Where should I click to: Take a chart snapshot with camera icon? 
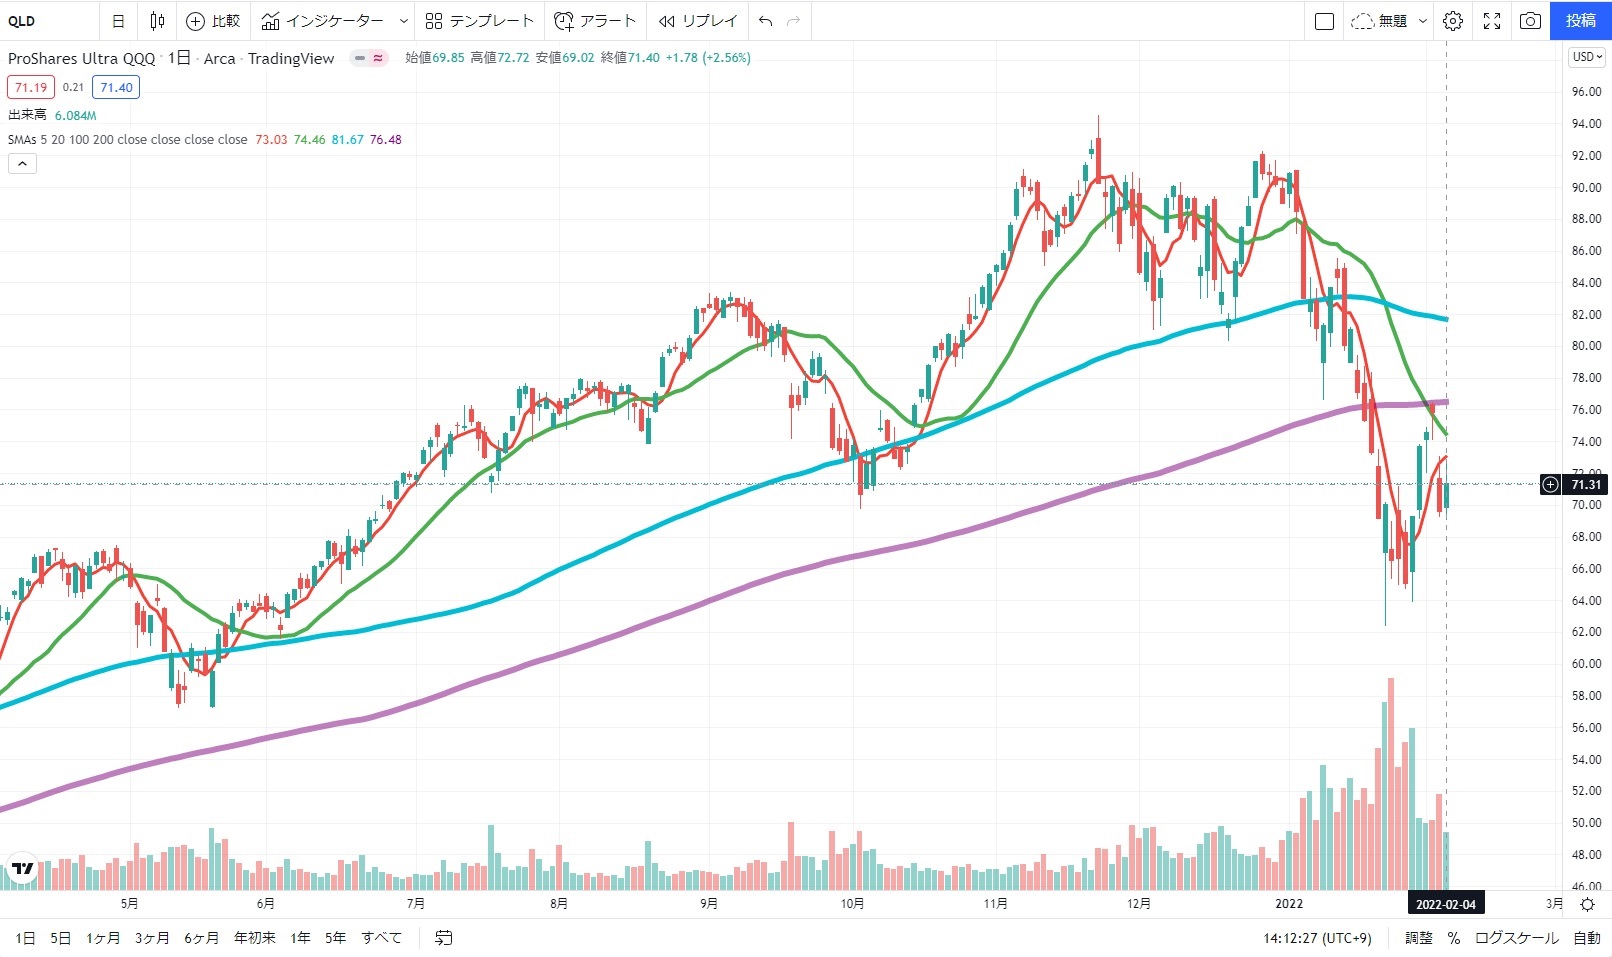click(1530, 21)
